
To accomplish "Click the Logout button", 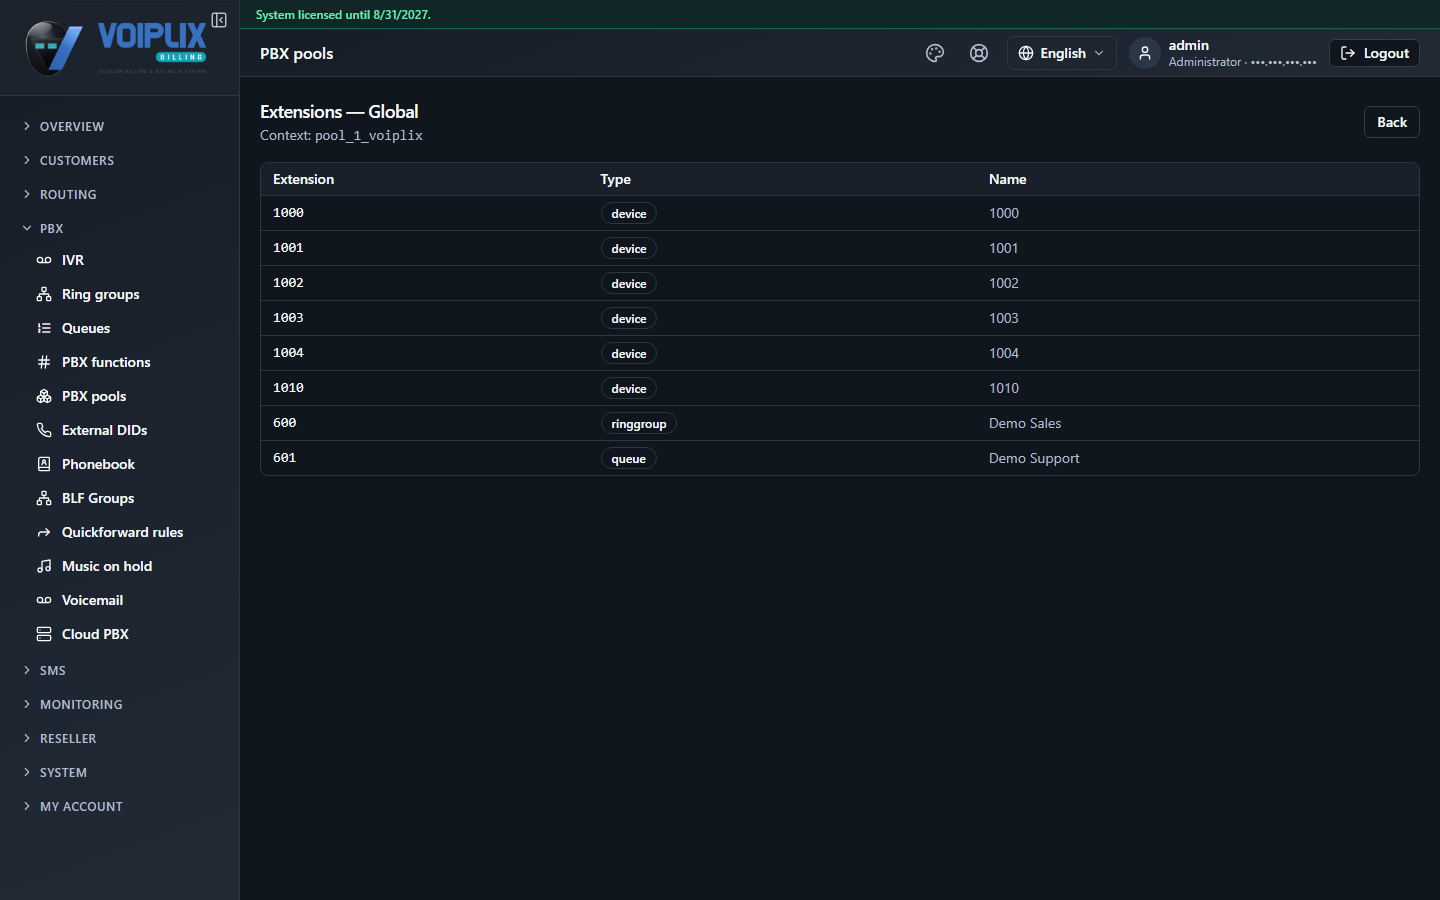I will pos(1374,53).
